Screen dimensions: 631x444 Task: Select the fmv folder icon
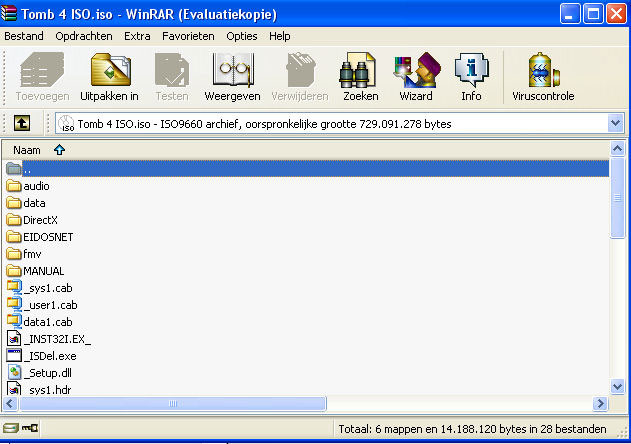[14, 254]
